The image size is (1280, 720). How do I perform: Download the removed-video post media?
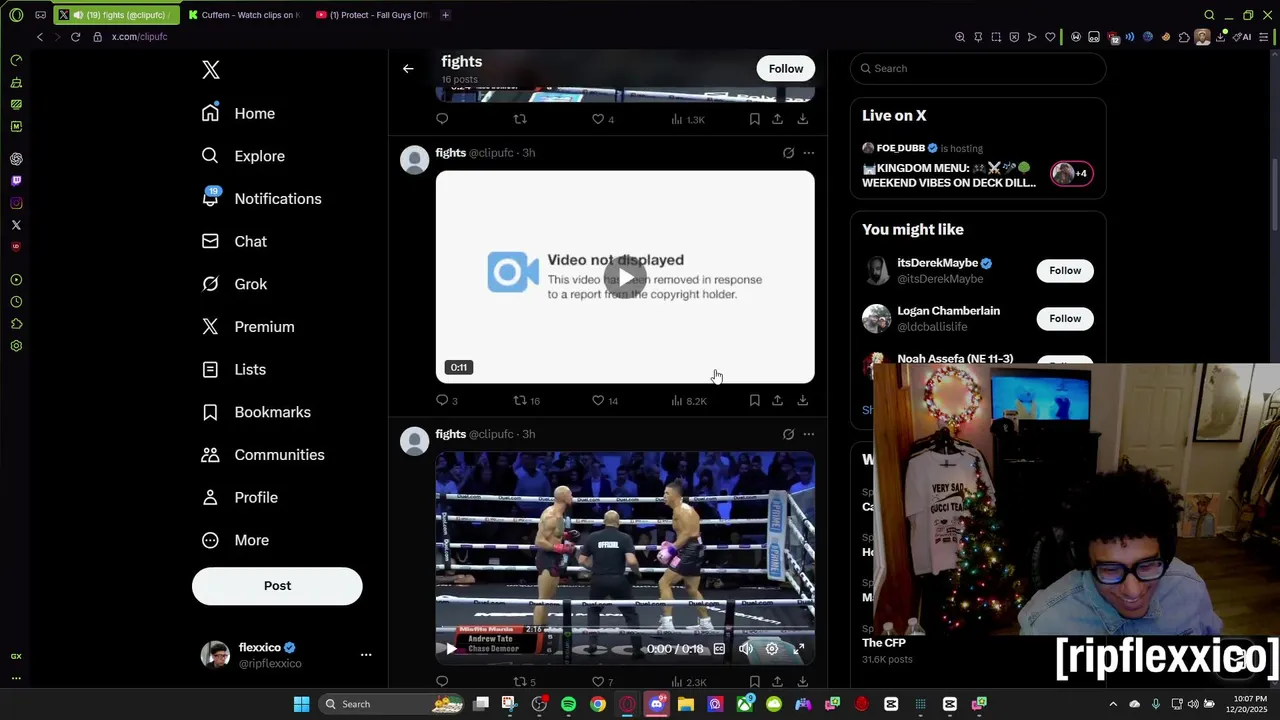[802, 400]
